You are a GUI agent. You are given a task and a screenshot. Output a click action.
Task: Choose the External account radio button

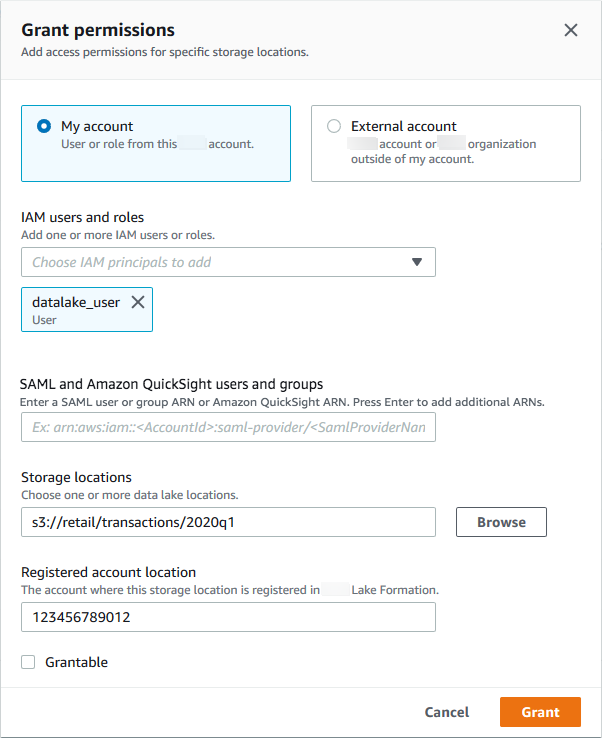click(333, 127)
